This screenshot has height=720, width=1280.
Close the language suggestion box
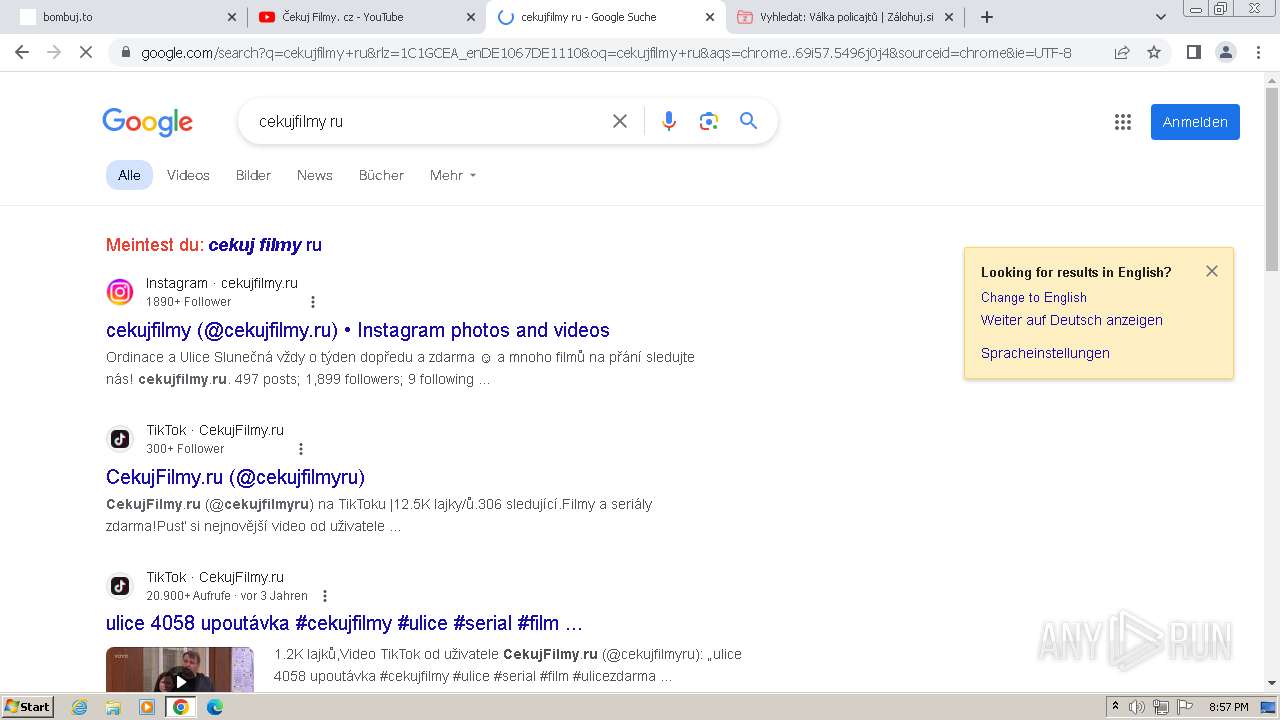point(1212,271)
